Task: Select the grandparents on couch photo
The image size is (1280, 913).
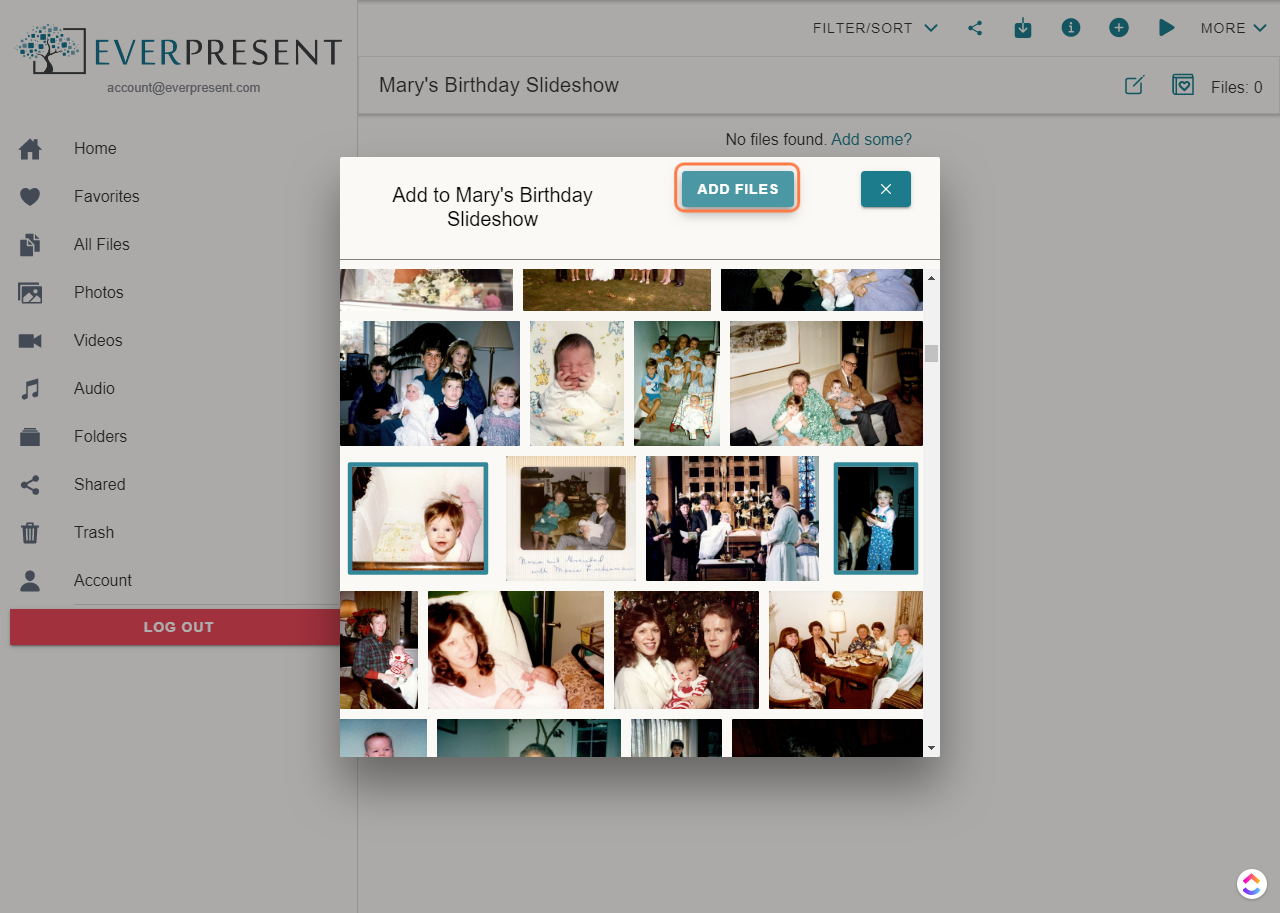Action: (826, 383)
